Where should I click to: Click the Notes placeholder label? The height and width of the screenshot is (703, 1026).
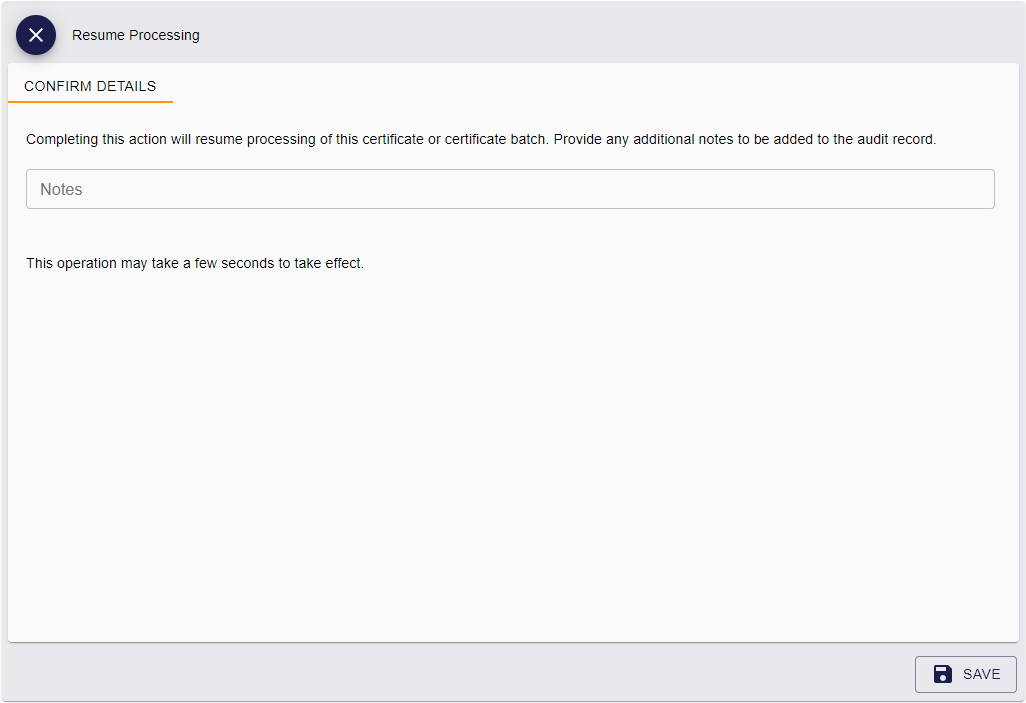tap(62, 189)
